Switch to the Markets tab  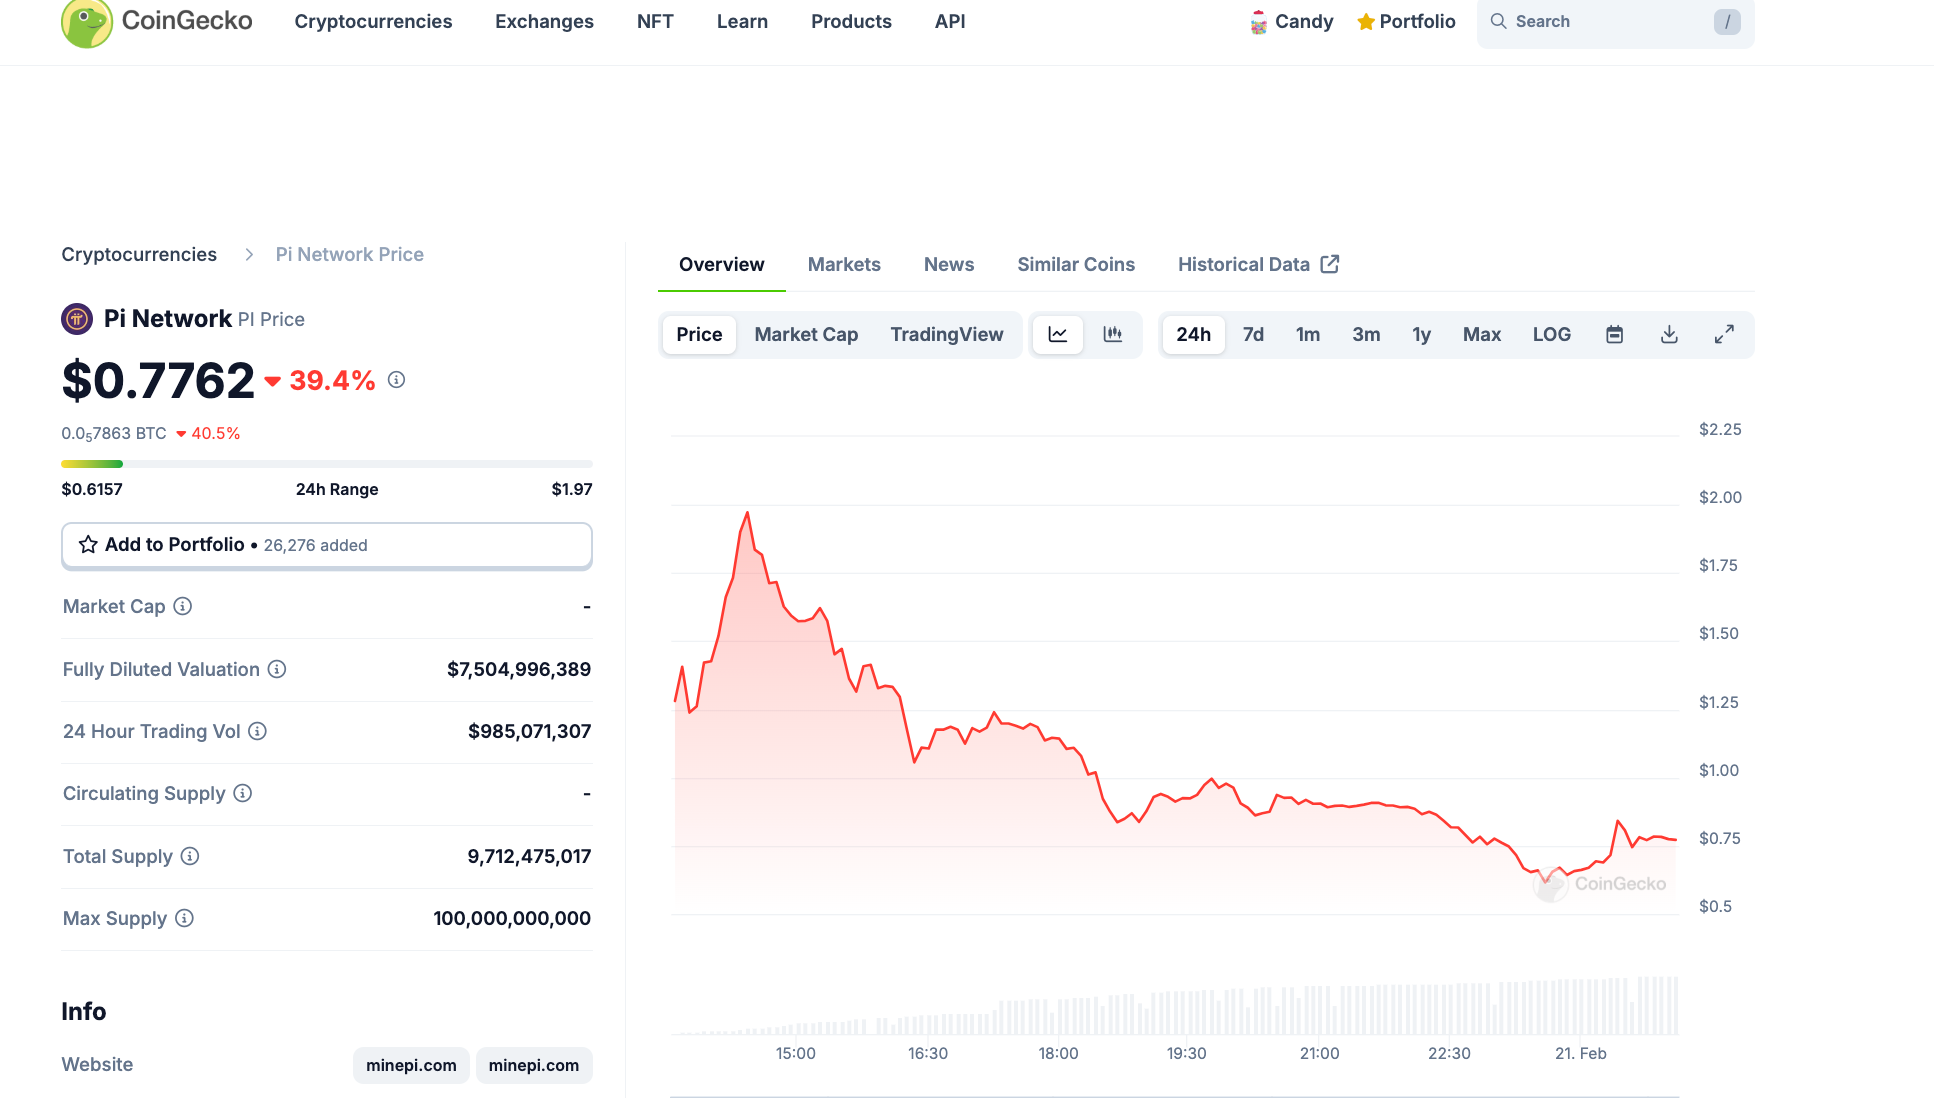coord(844,265)
